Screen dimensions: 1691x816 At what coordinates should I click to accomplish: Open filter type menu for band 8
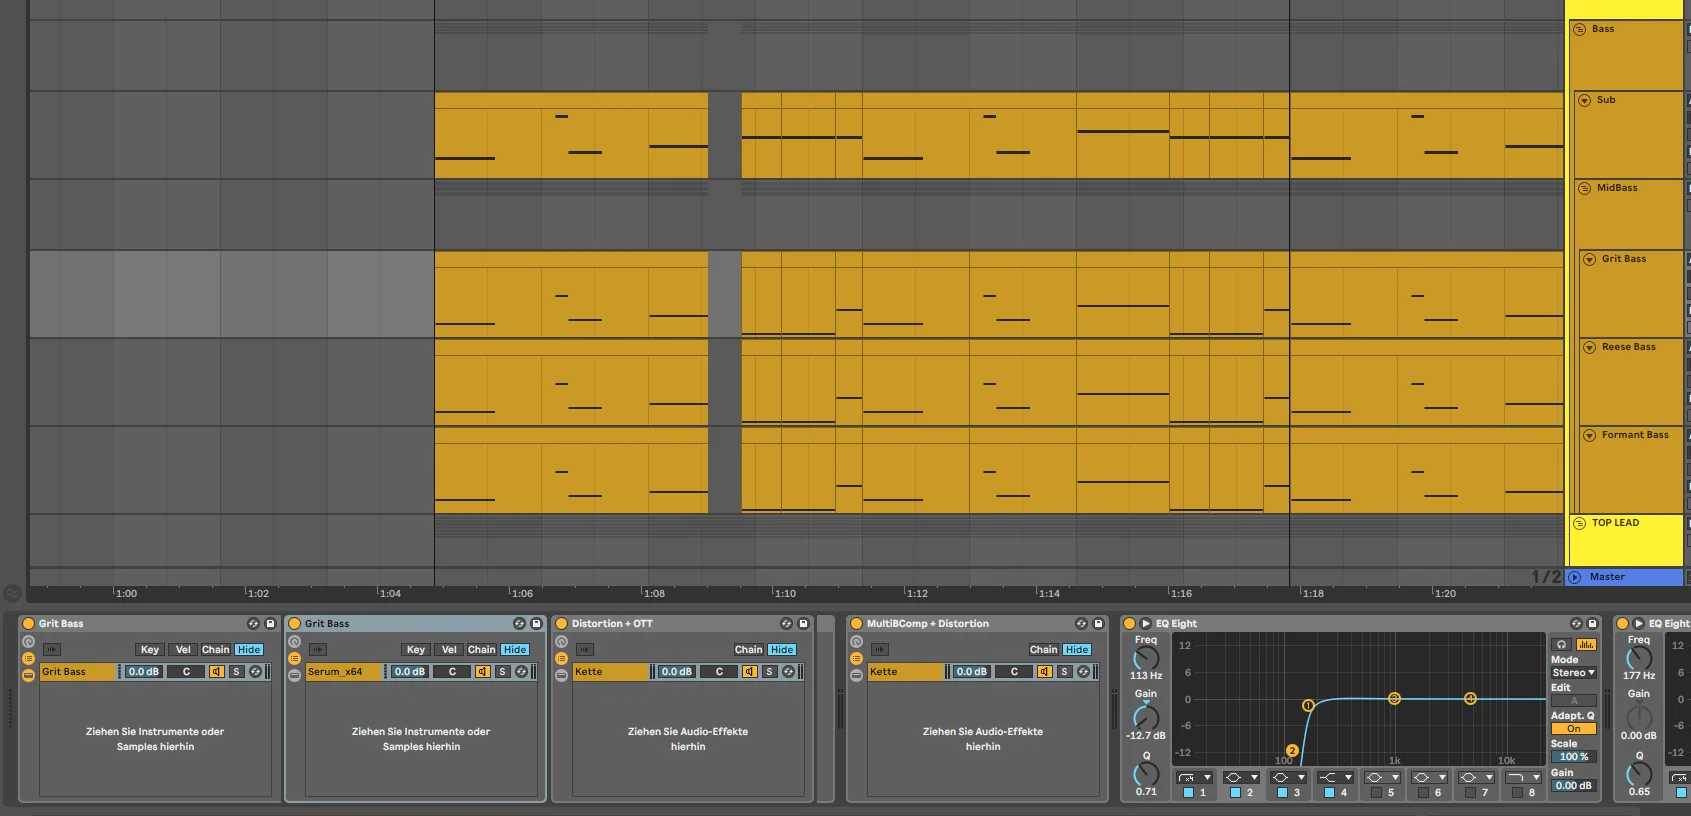tap(1523, 777)
